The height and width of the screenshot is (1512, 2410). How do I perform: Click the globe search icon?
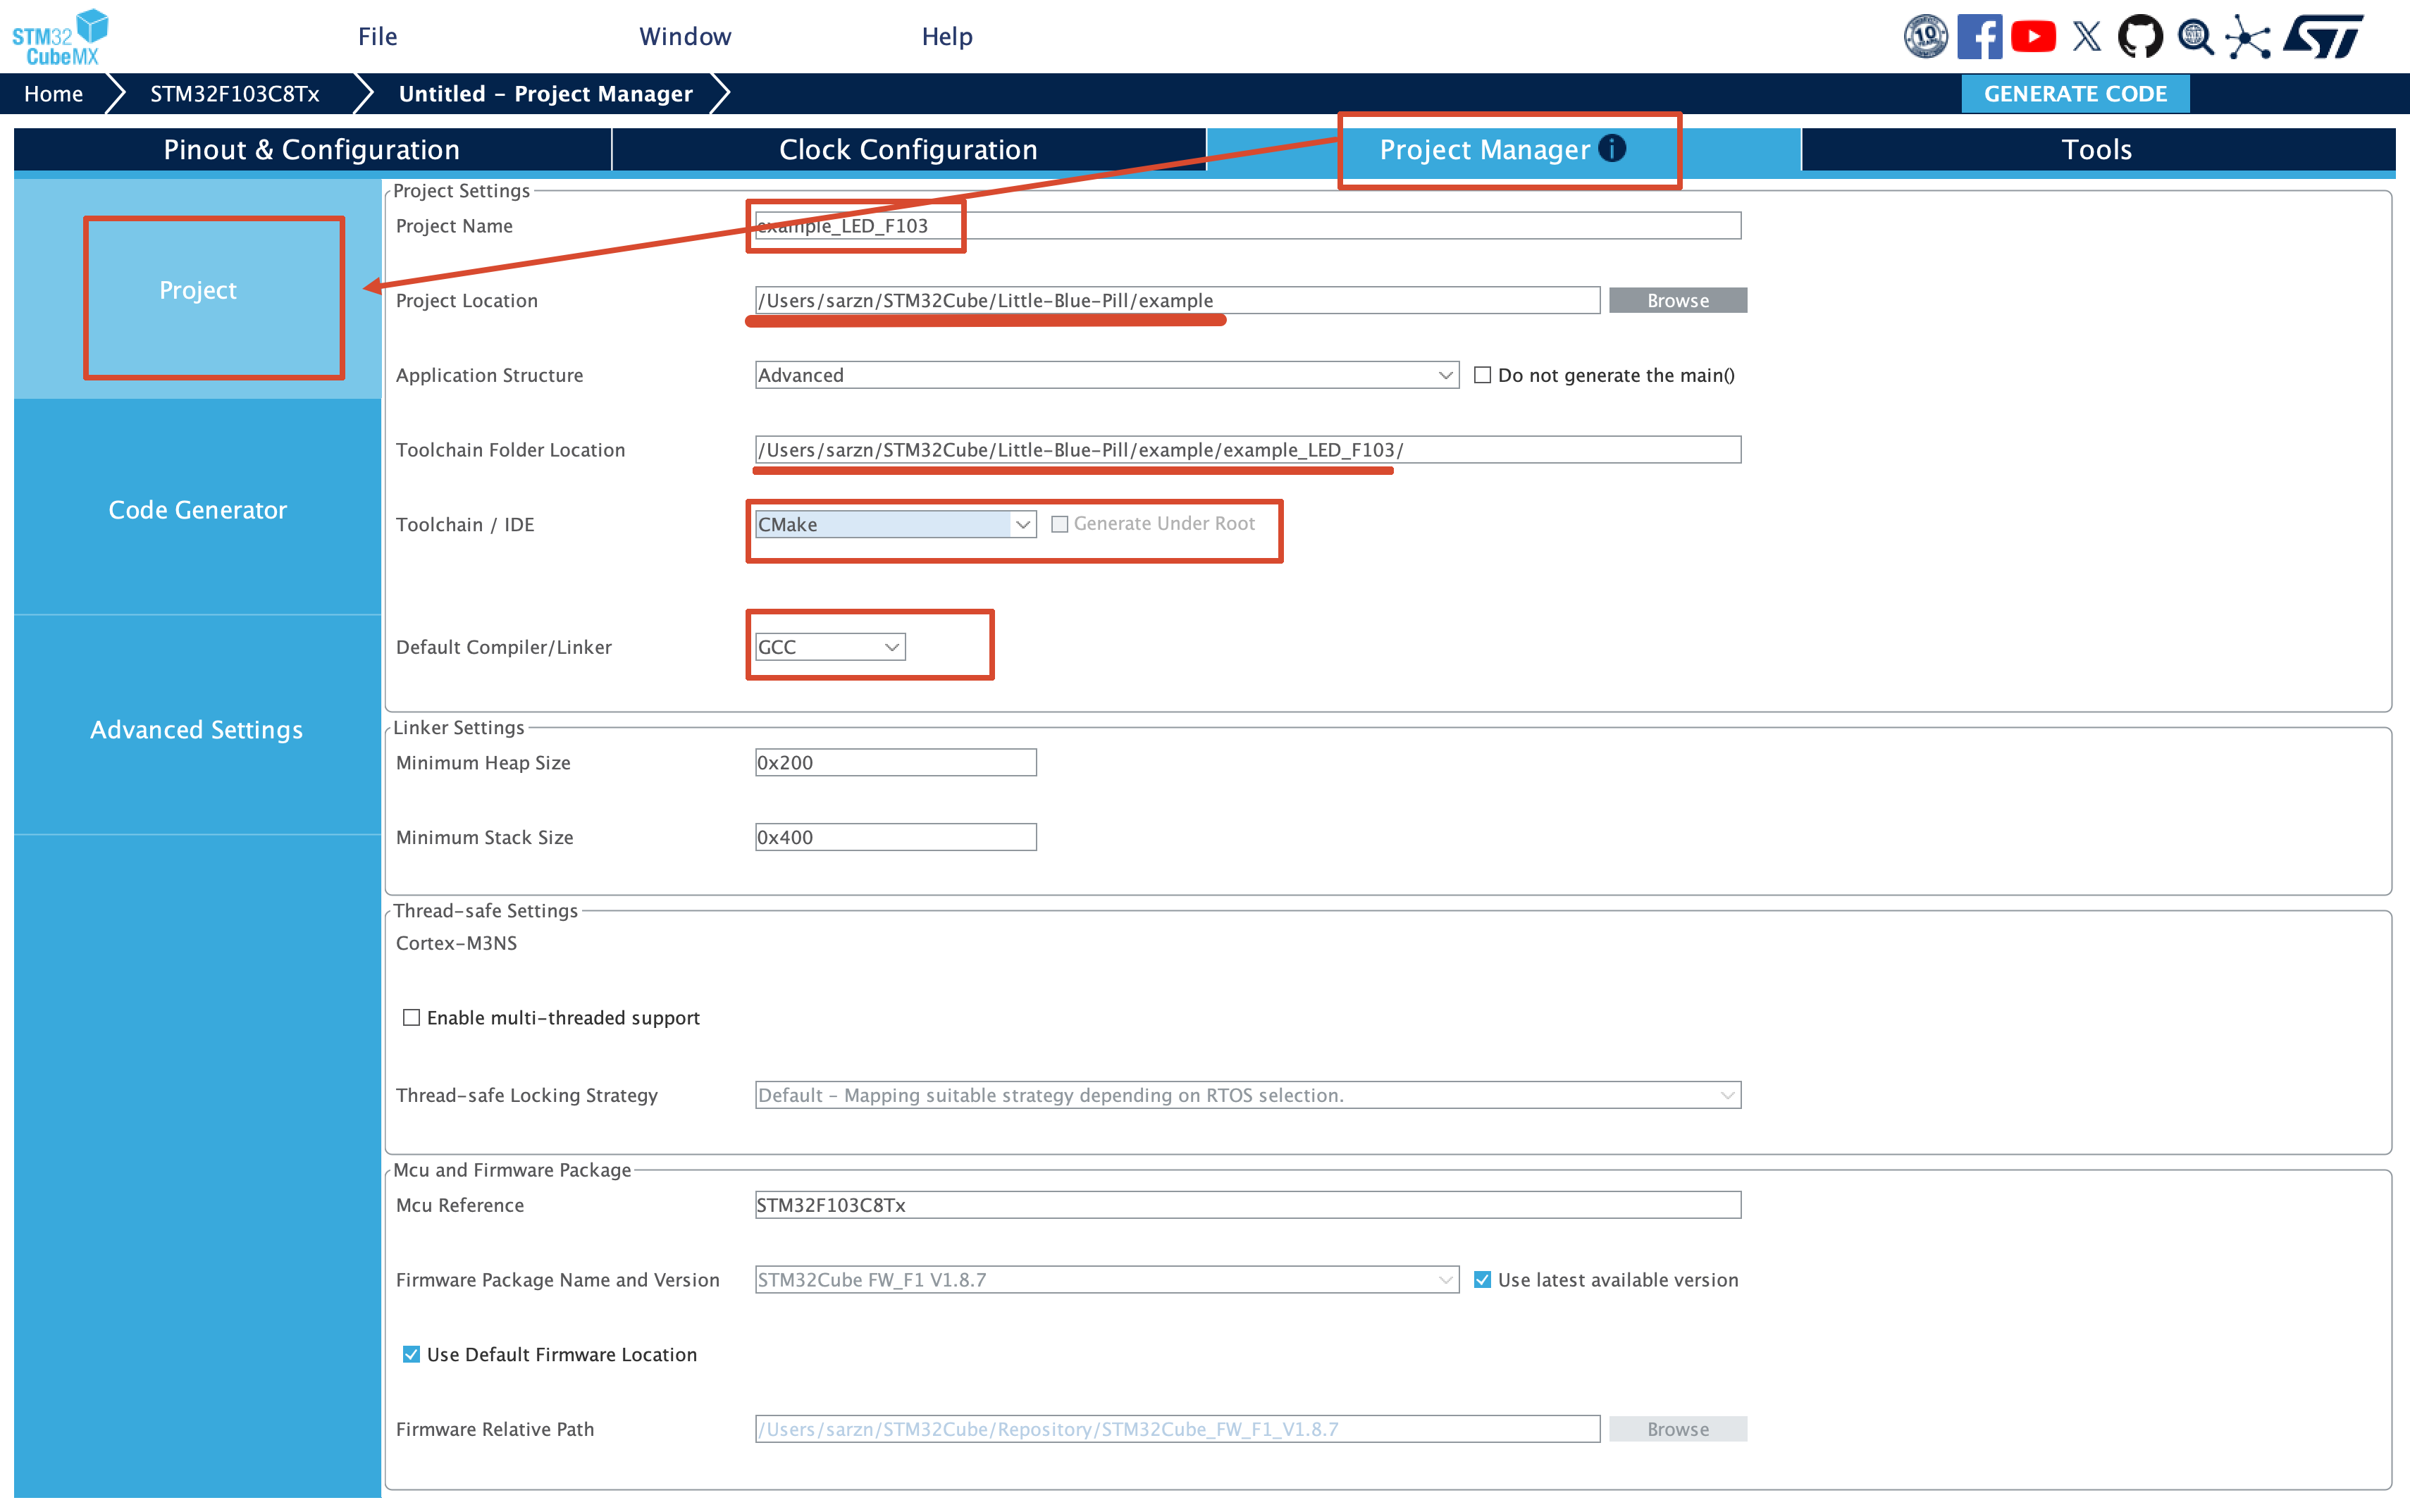(x=2195, y=37)
